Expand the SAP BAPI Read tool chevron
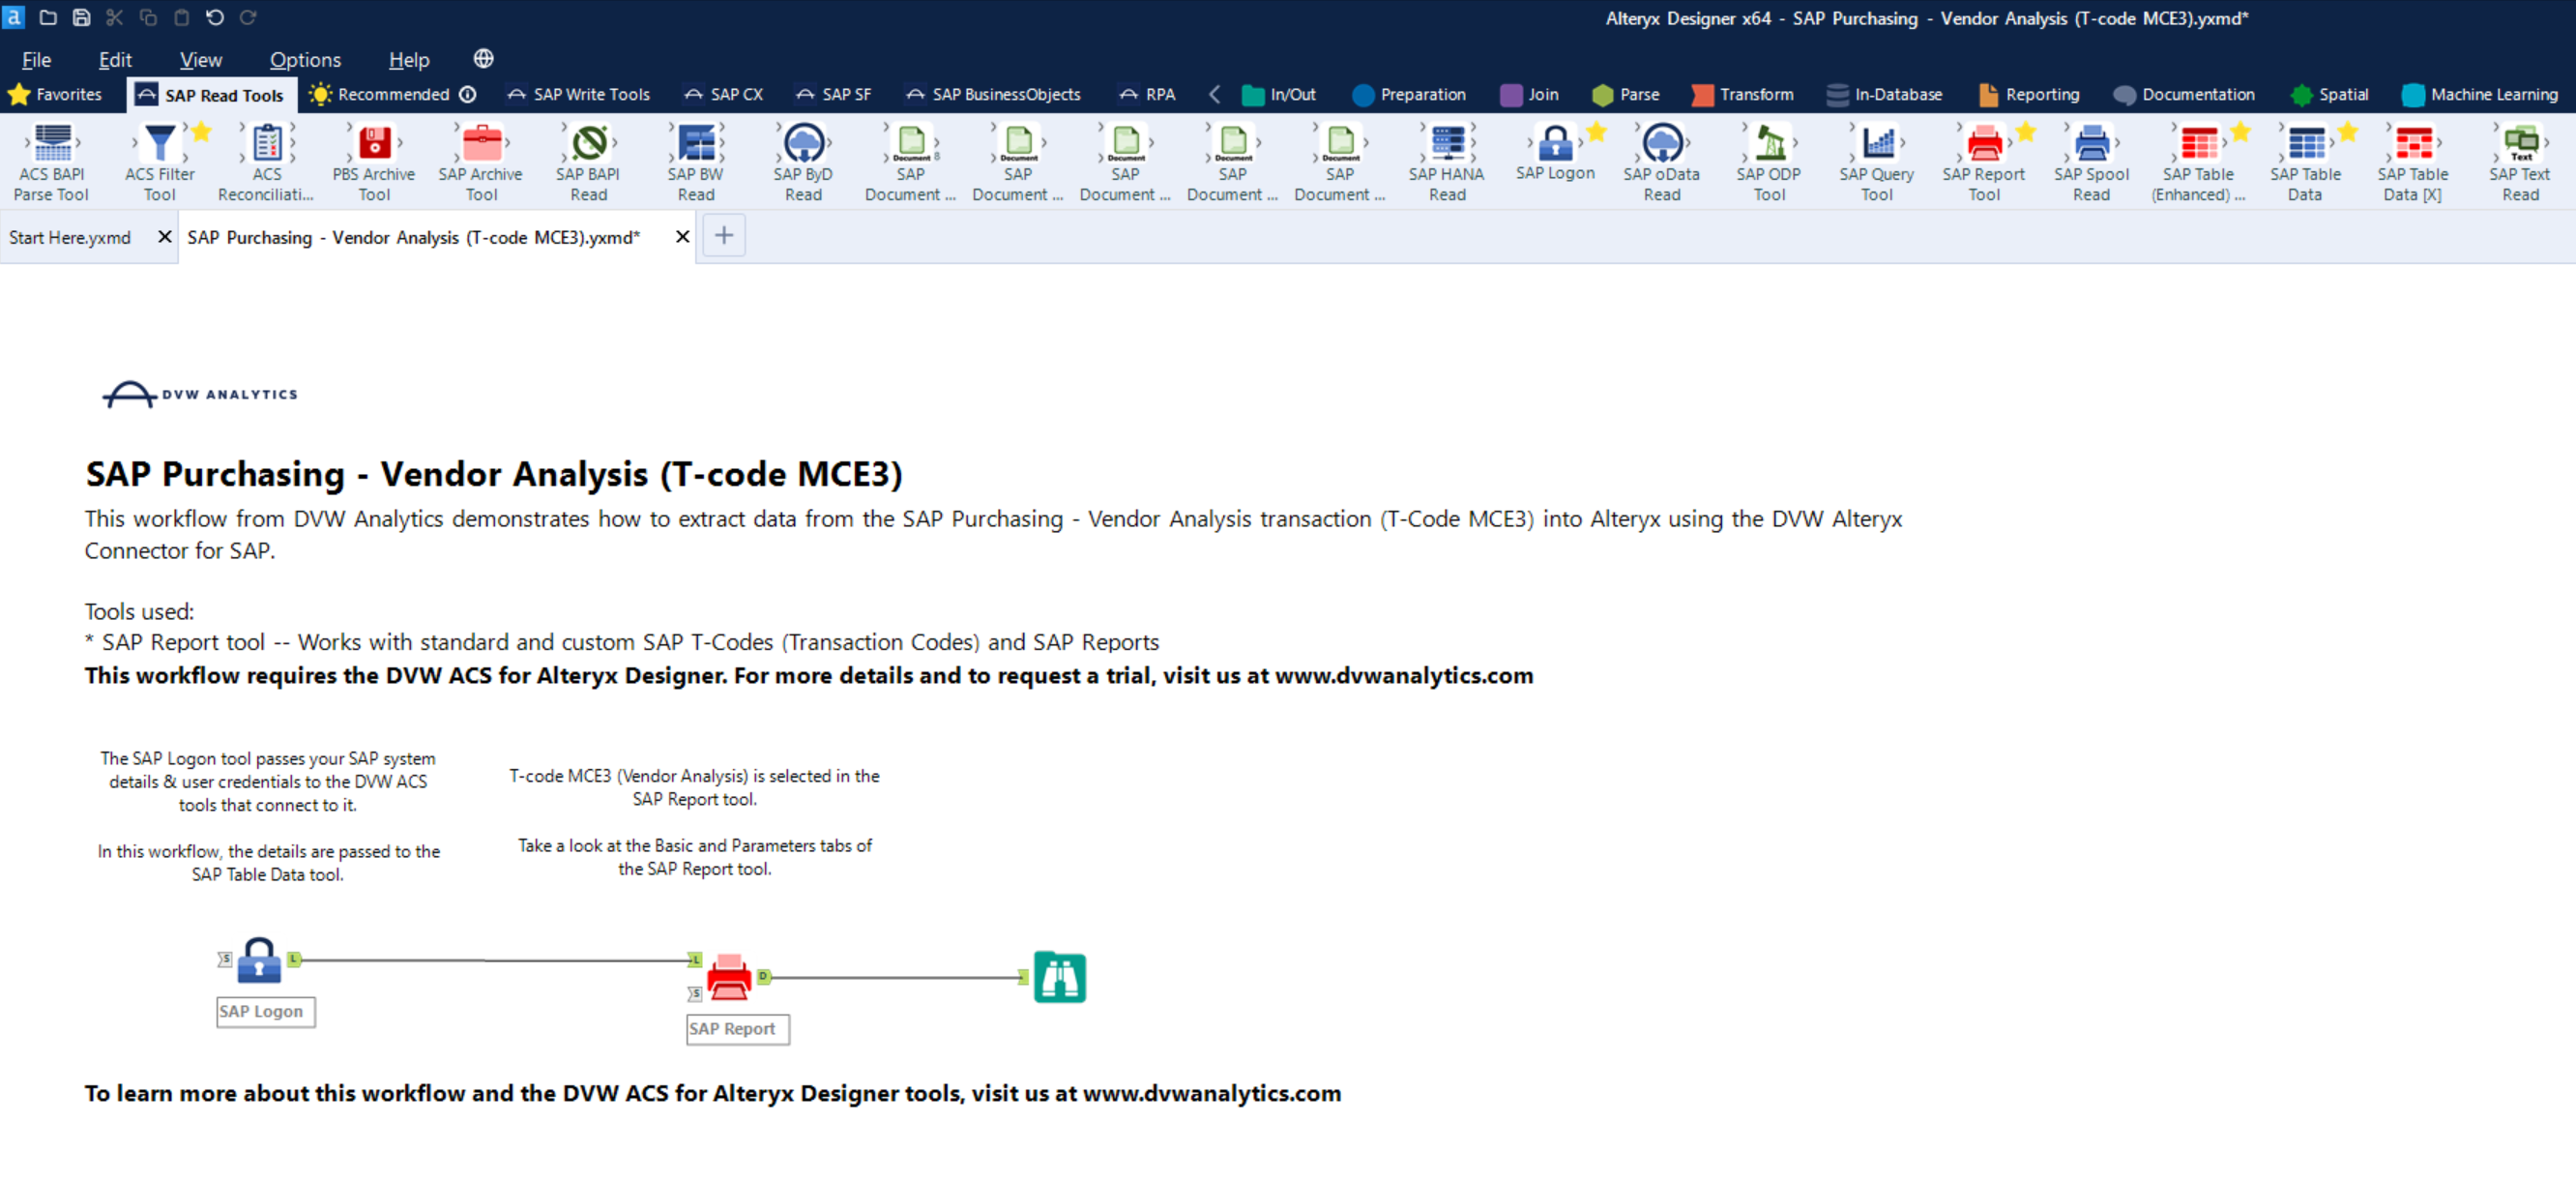The height and width of the screenshot is (1182, 2576). coord(617,143)
